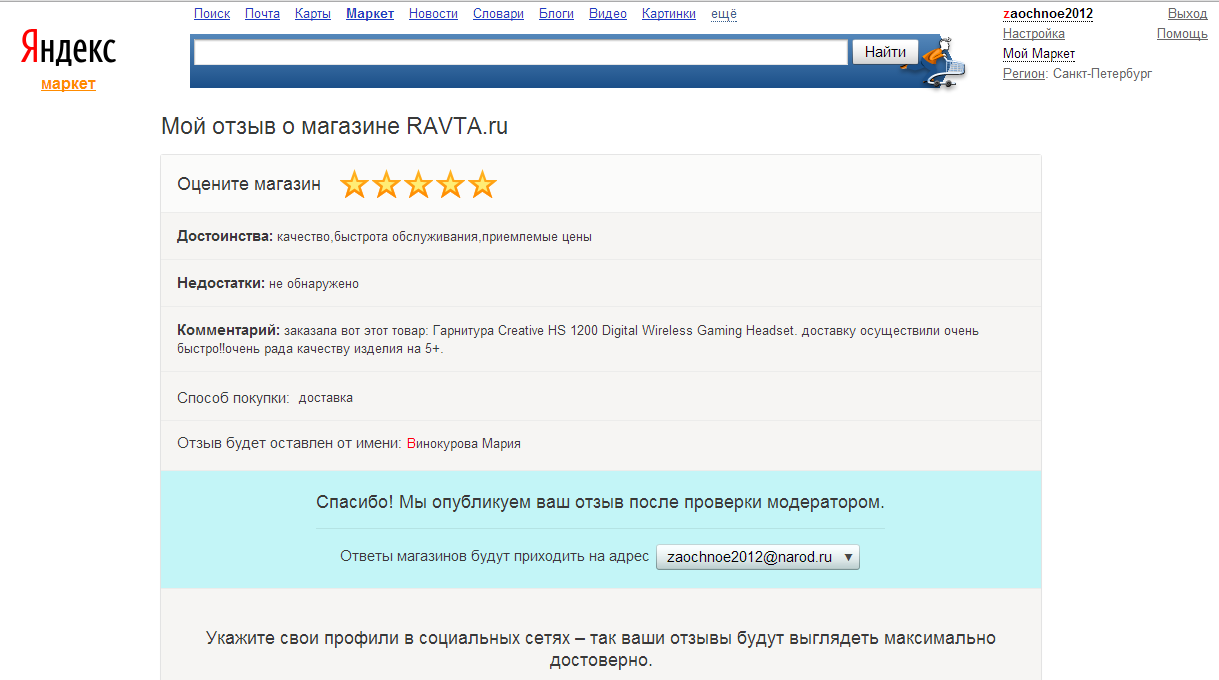The height and width of the screenshot is (680, 1219).
Task: Click the Выход logout link
Action: [1188, 14]
